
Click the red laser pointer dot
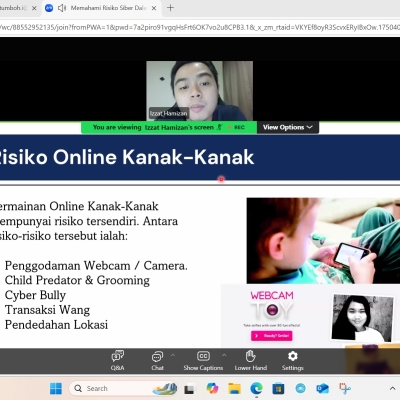tap(221, 179)
